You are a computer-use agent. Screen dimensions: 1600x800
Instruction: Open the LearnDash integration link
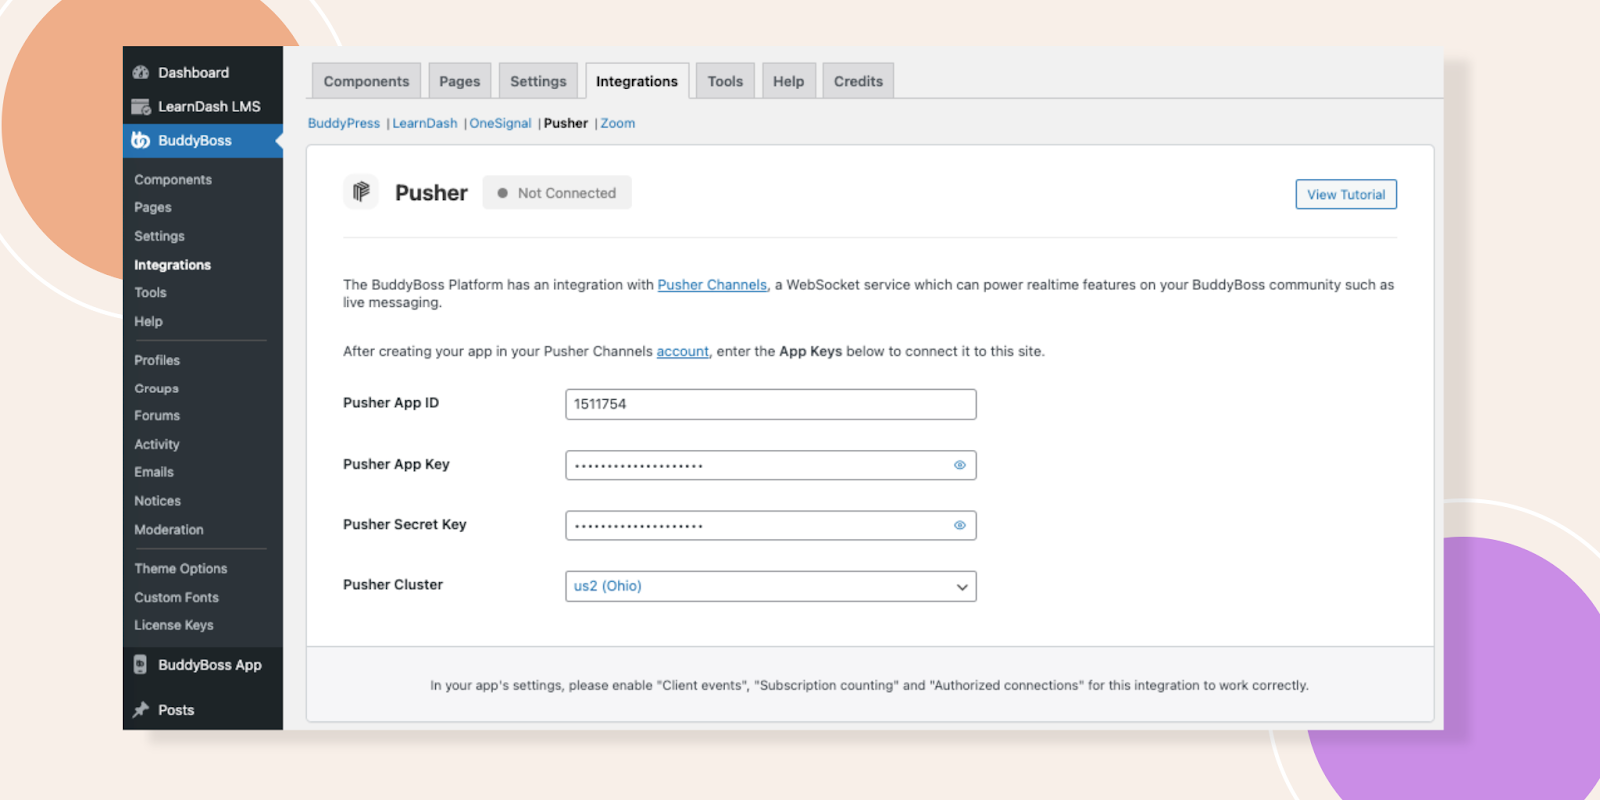pyautogui.click(x=425, y=123)
